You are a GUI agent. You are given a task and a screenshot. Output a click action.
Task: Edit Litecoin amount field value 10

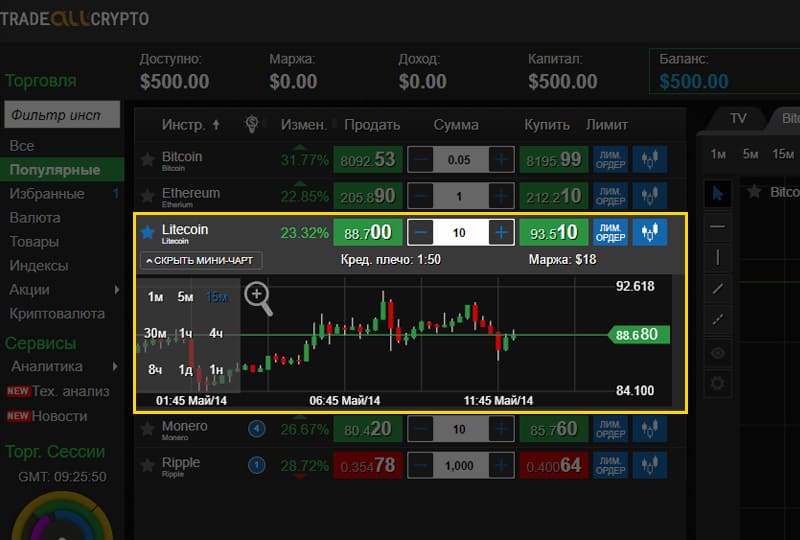460,233
